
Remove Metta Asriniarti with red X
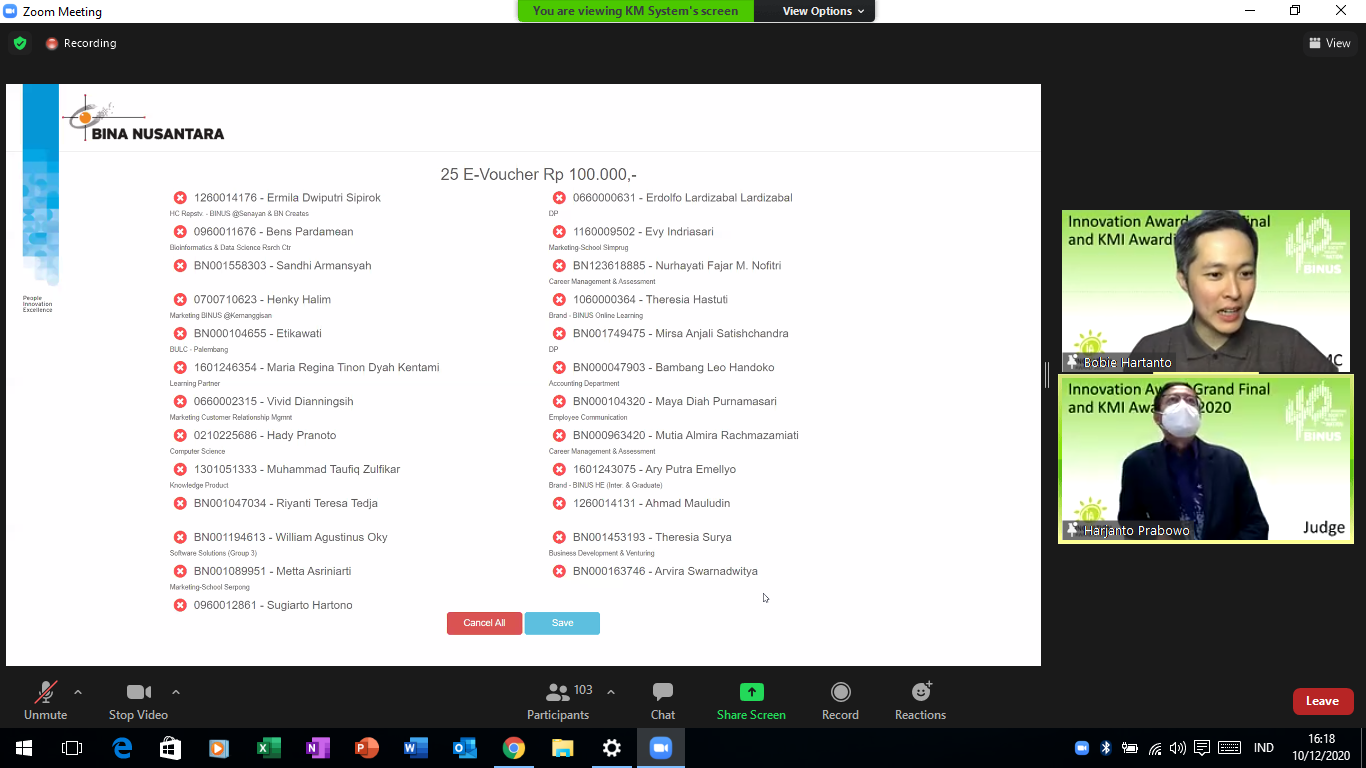point(180,572)
